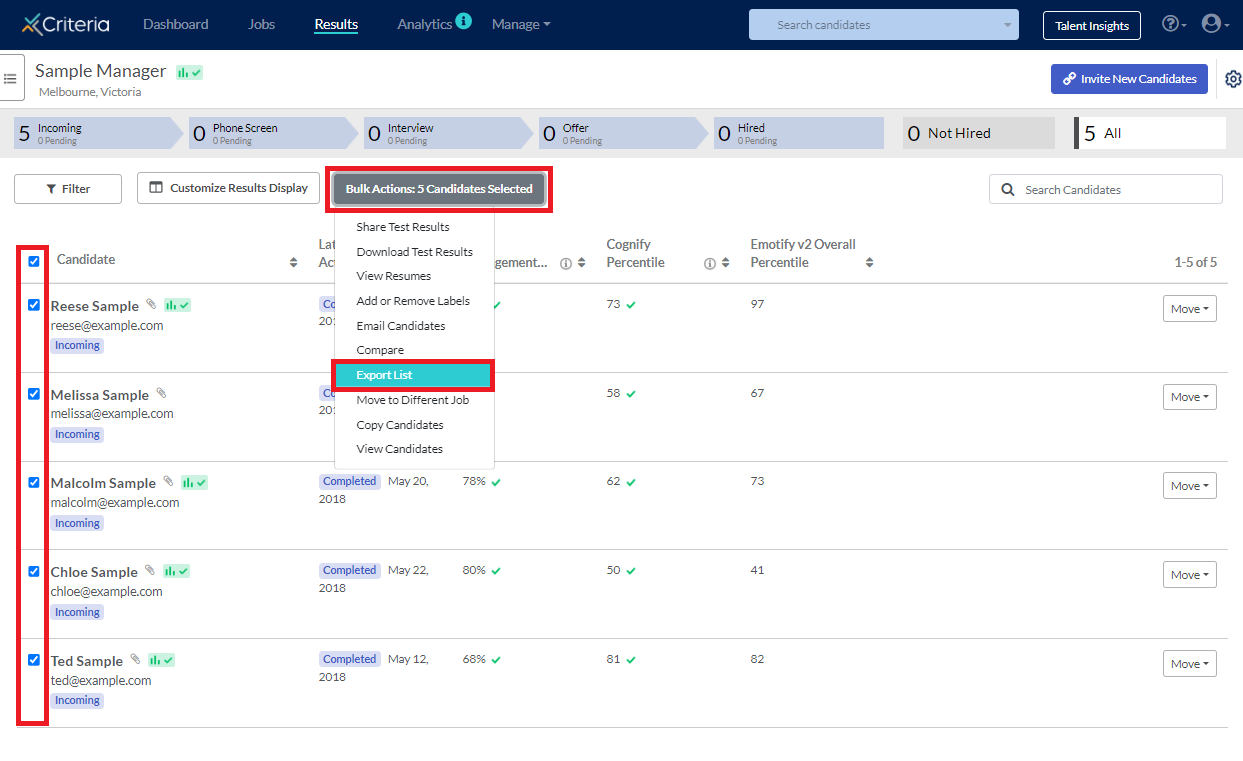Open the Analytics tab
1243x761 pixels.
click(424, 24)
